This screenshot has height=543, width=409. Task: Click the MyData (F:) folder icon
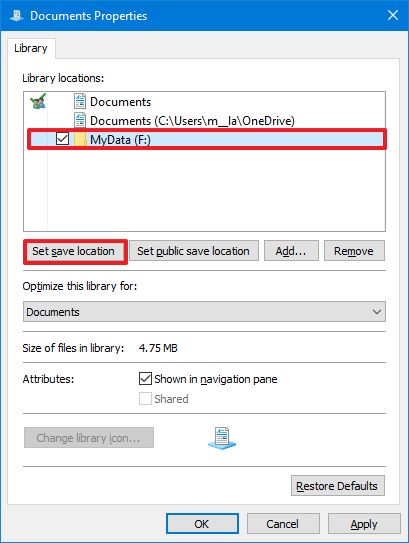[80, 139]
